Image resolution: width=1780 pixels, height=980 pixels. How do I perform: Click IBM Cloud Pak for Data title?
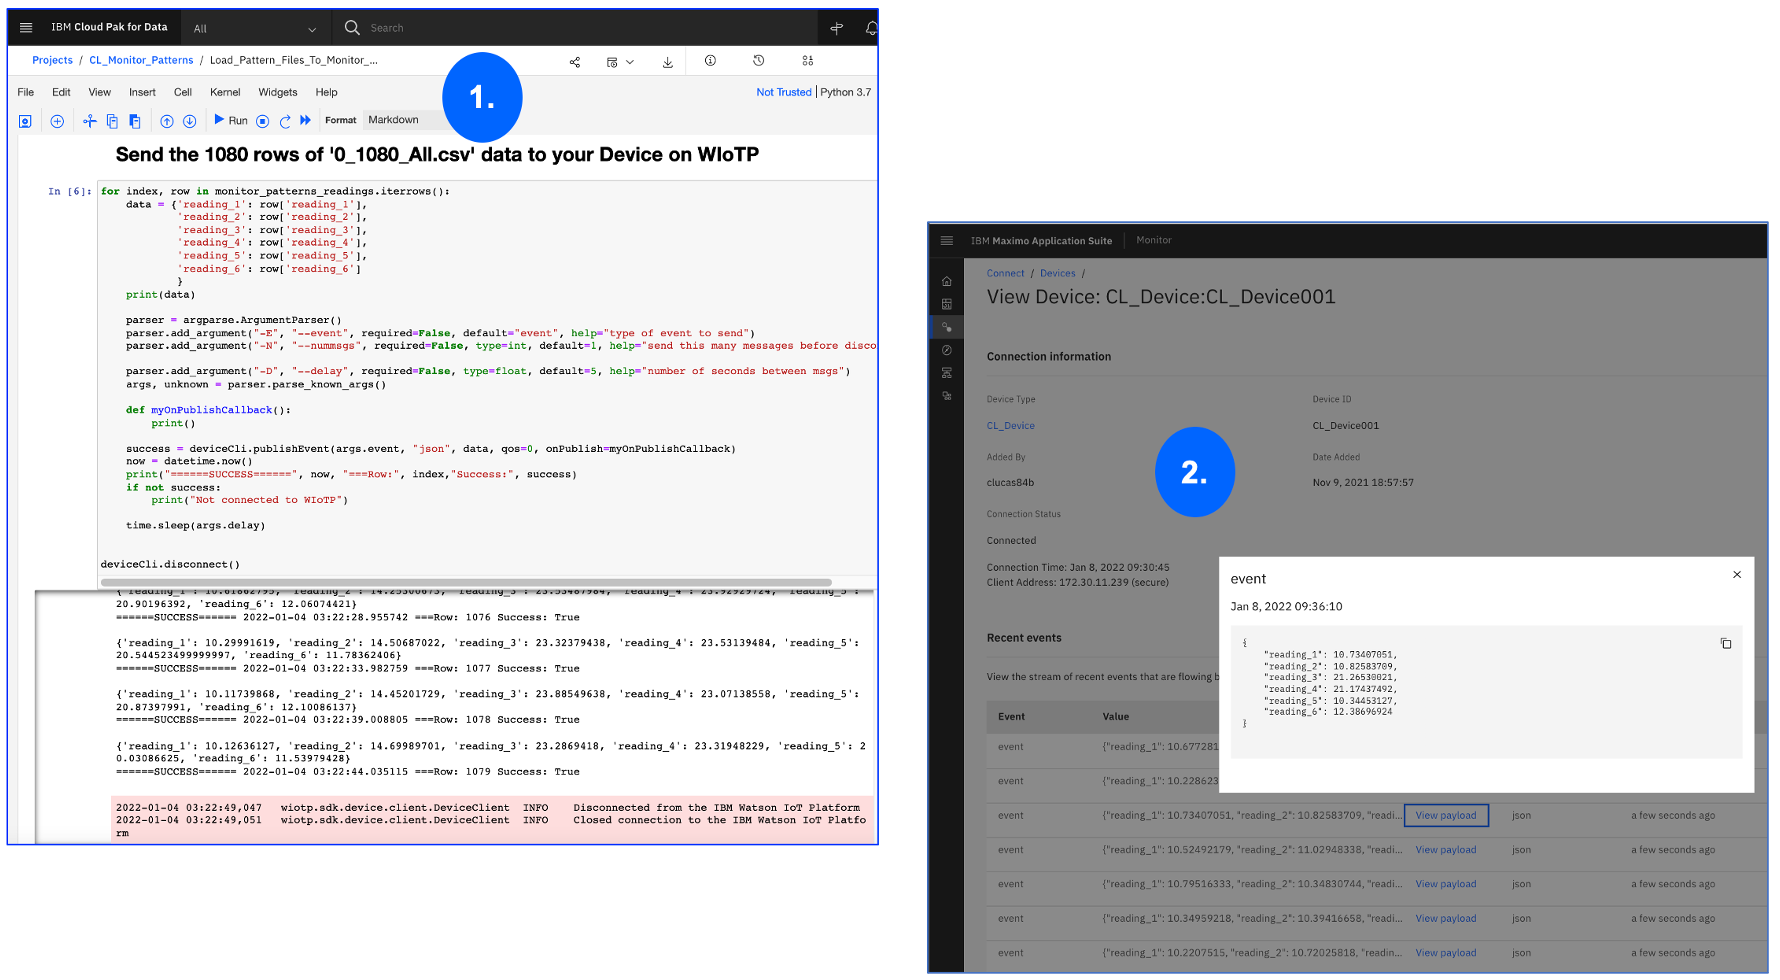click(109, 27)
